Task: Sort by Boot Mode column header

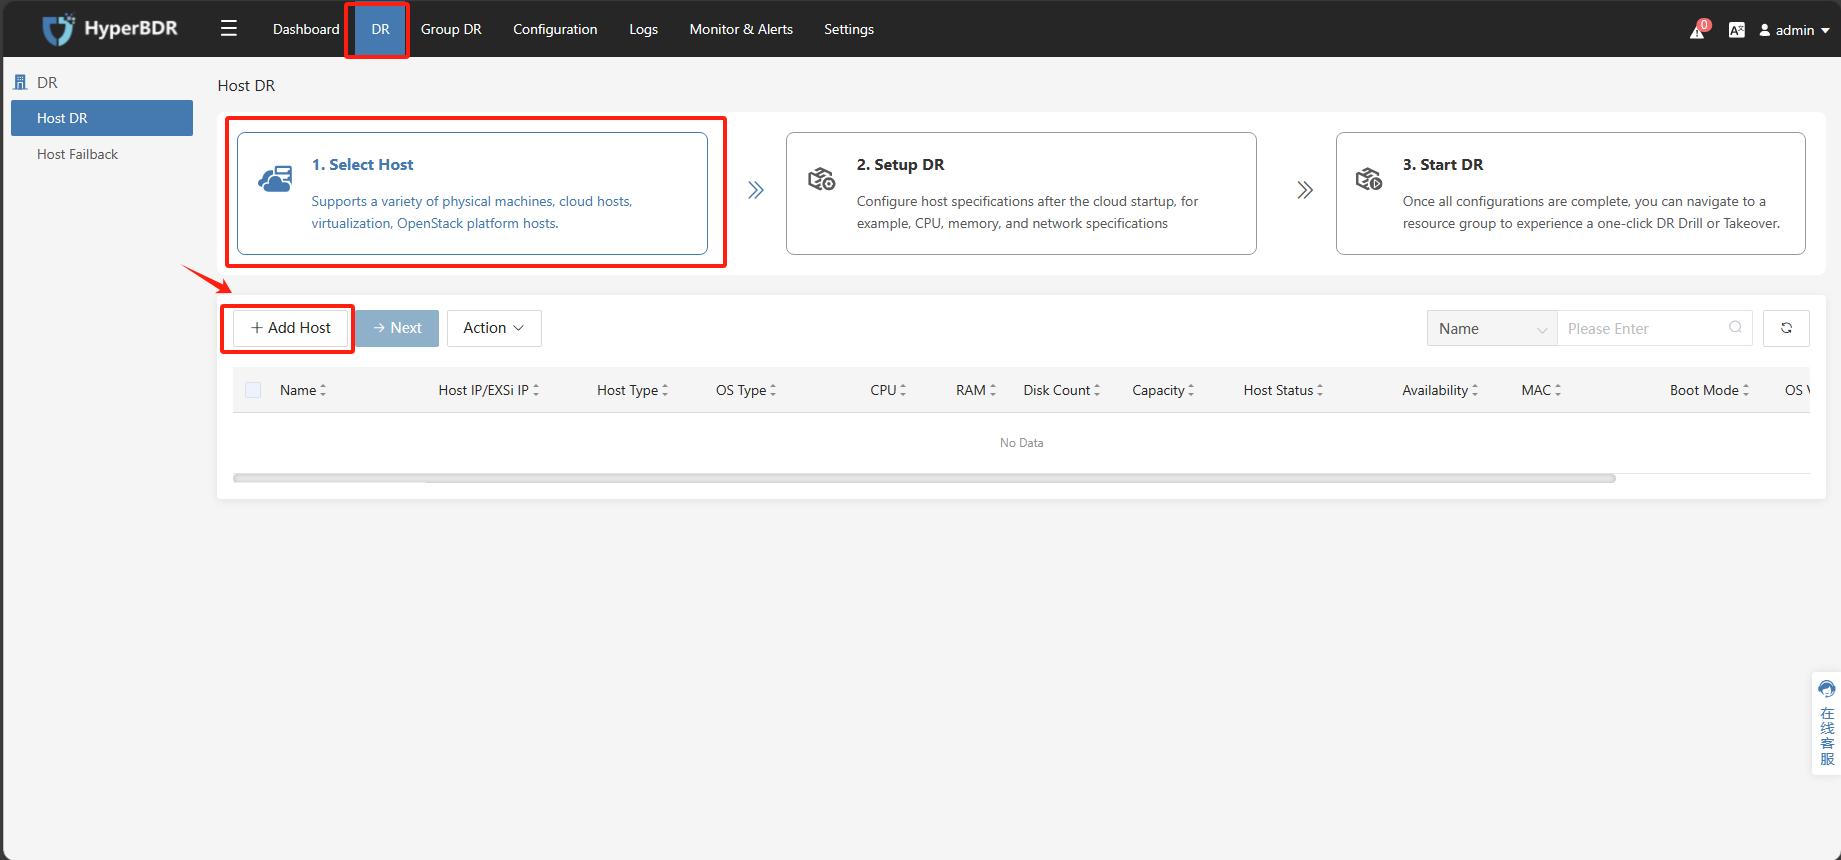Action: pyautogui.click(x=1709, y=390)
